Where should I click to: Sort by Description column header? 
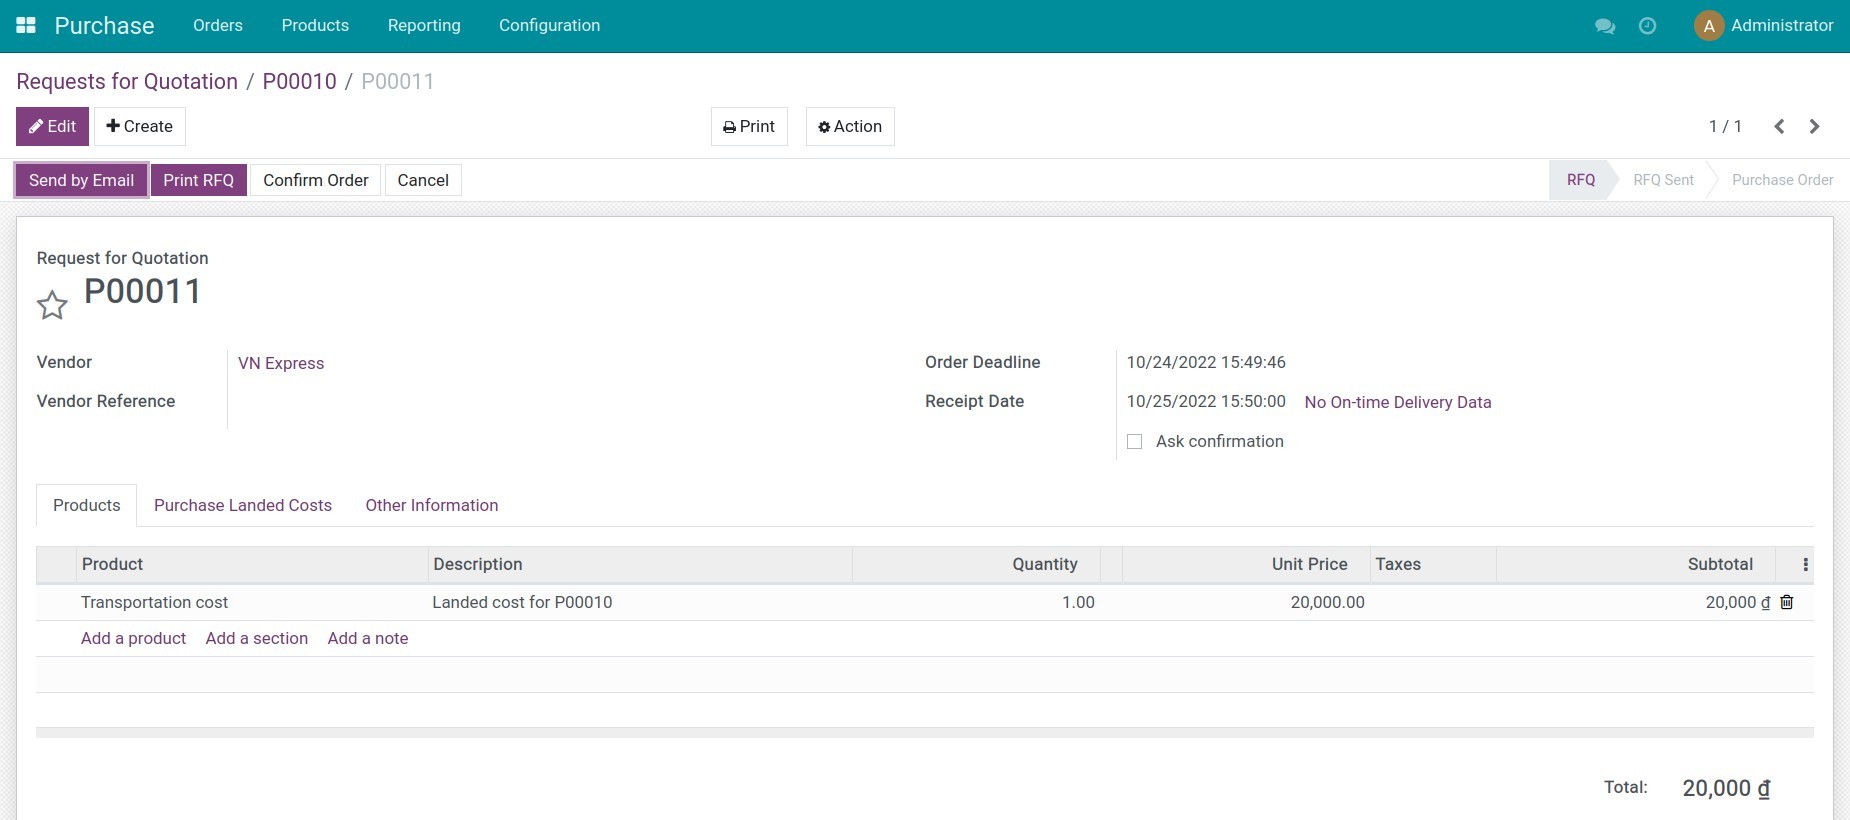(640, 564)
